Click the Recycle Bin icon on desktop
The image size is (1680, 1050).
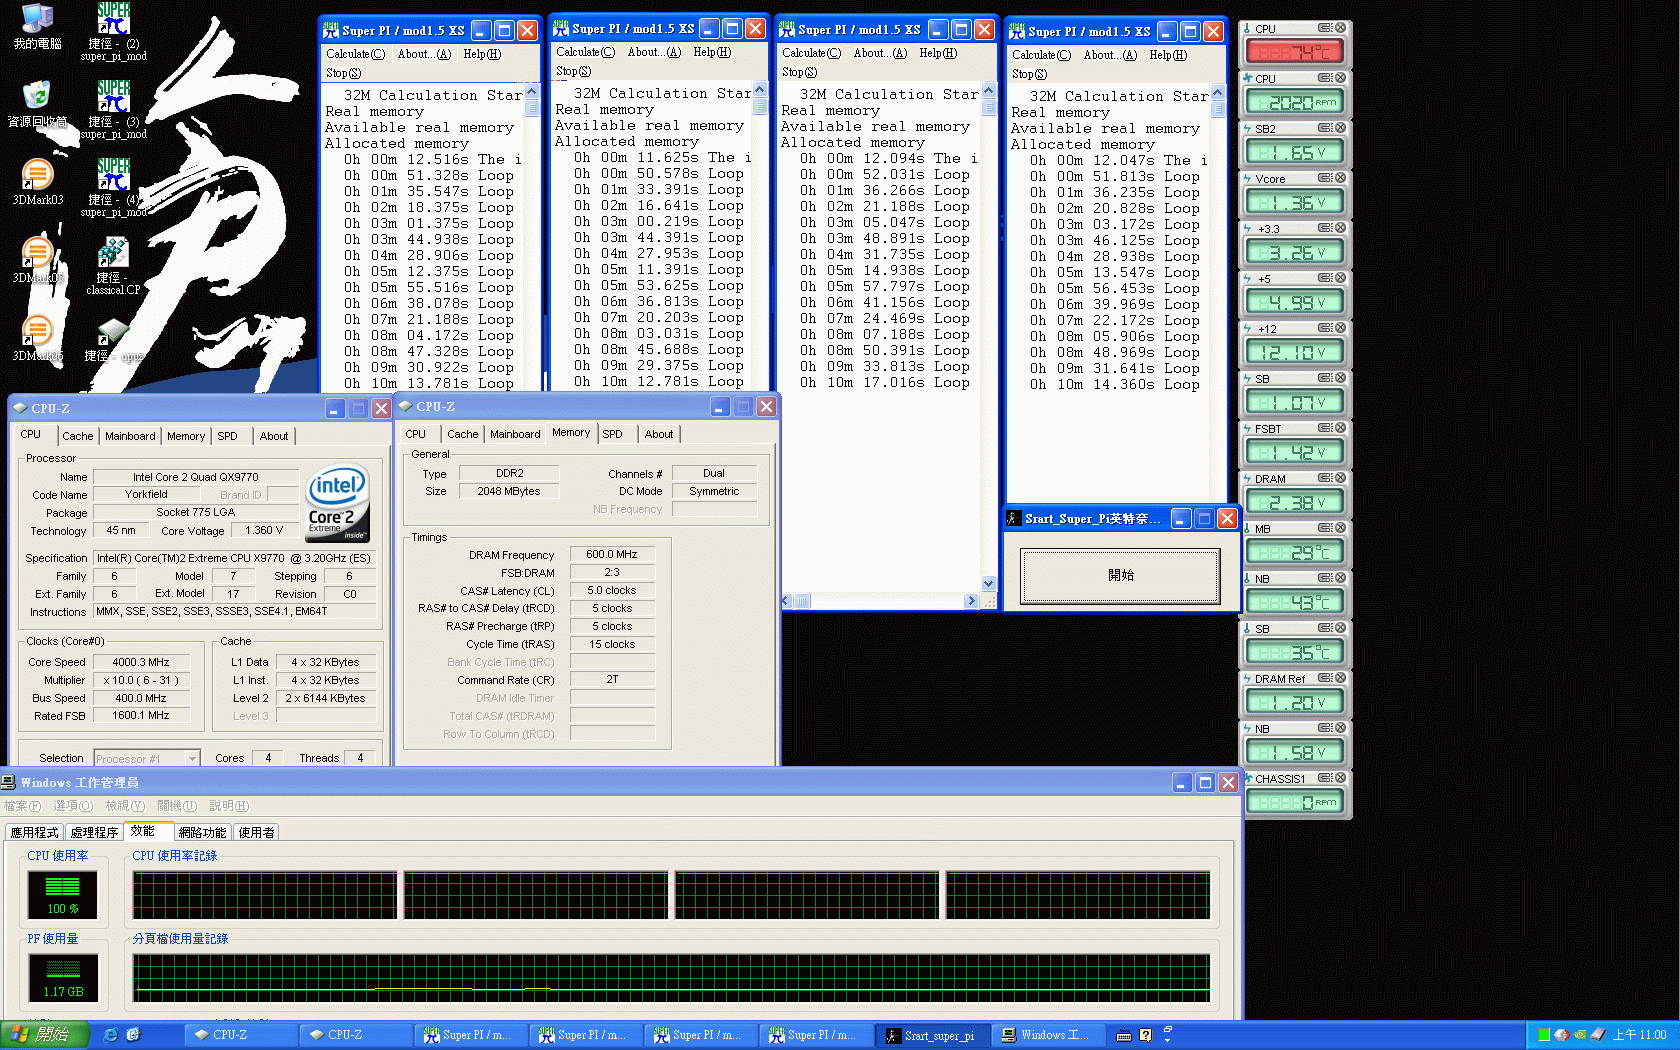tap(37, 98)
